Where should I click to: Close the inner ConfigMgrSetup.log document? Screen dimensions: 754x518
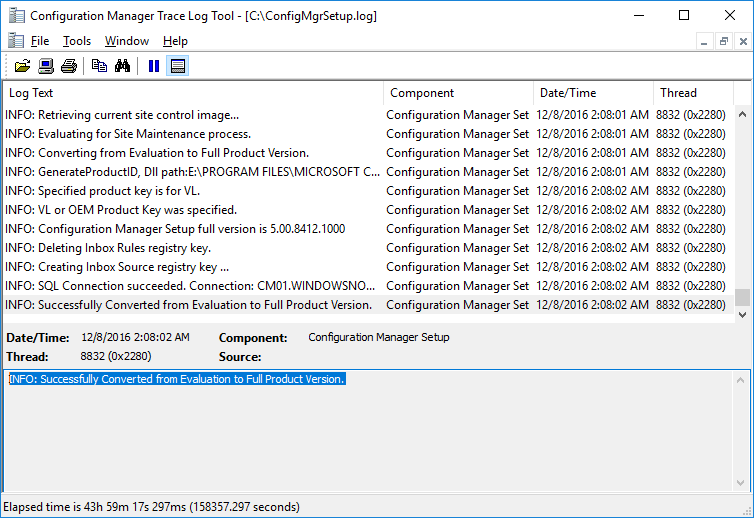[x=743, y=41]
